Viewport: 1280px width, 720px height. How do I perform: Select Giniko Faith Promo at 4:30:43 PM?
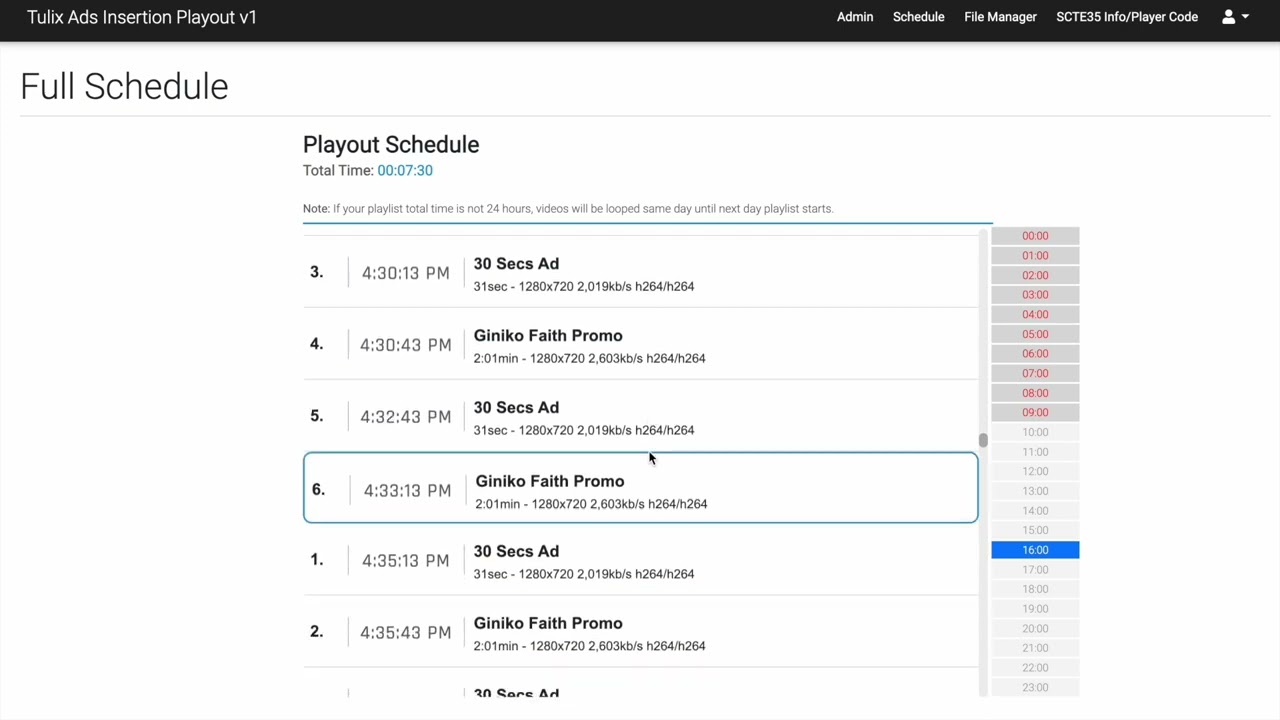pos(640,345)
